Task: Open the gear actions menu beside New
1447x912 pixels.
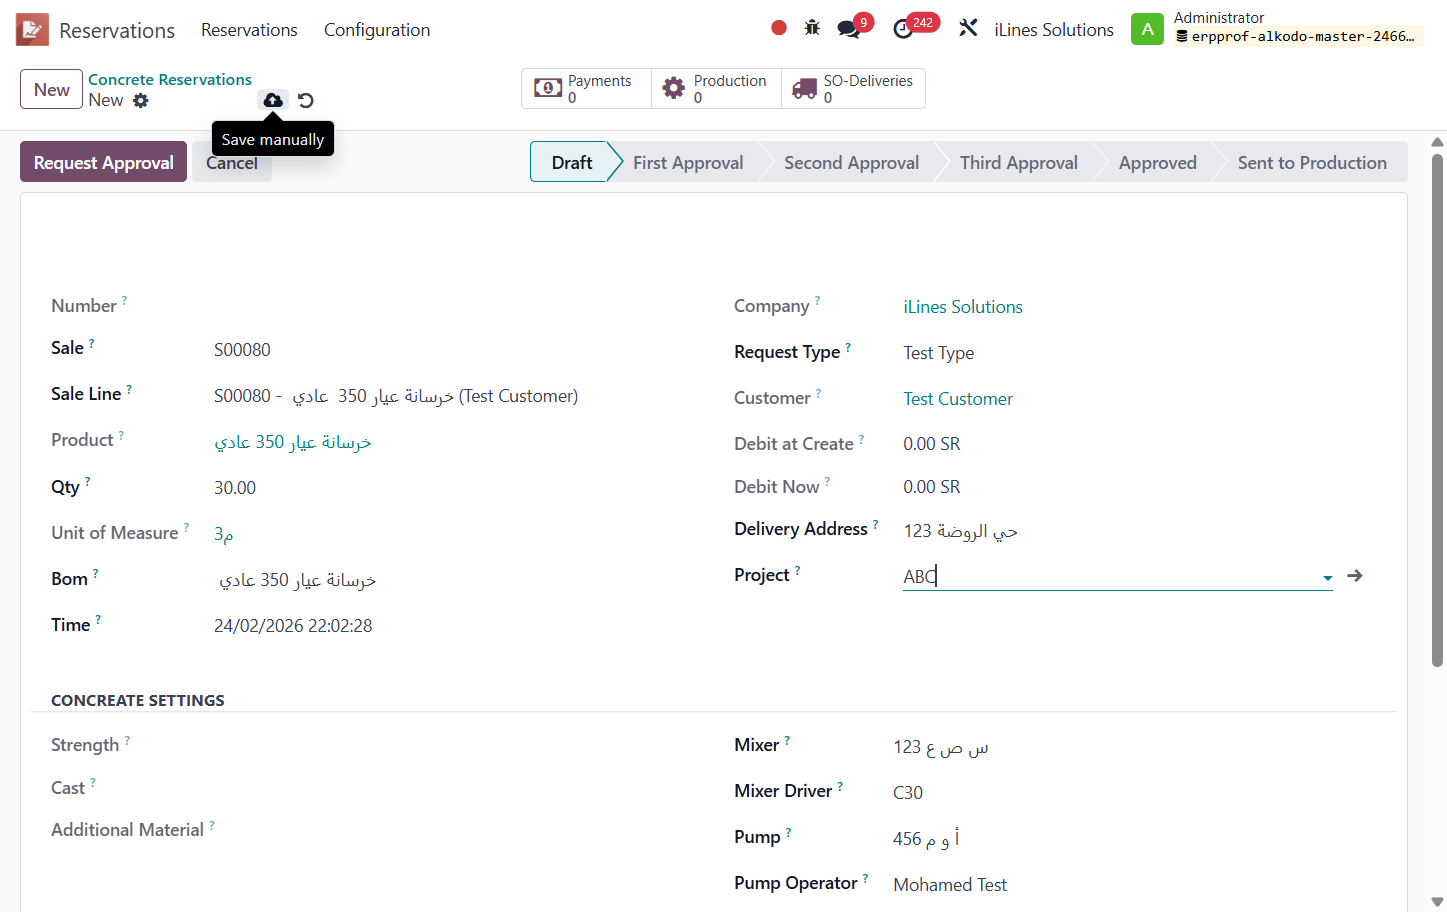Action: click(141, 100)
